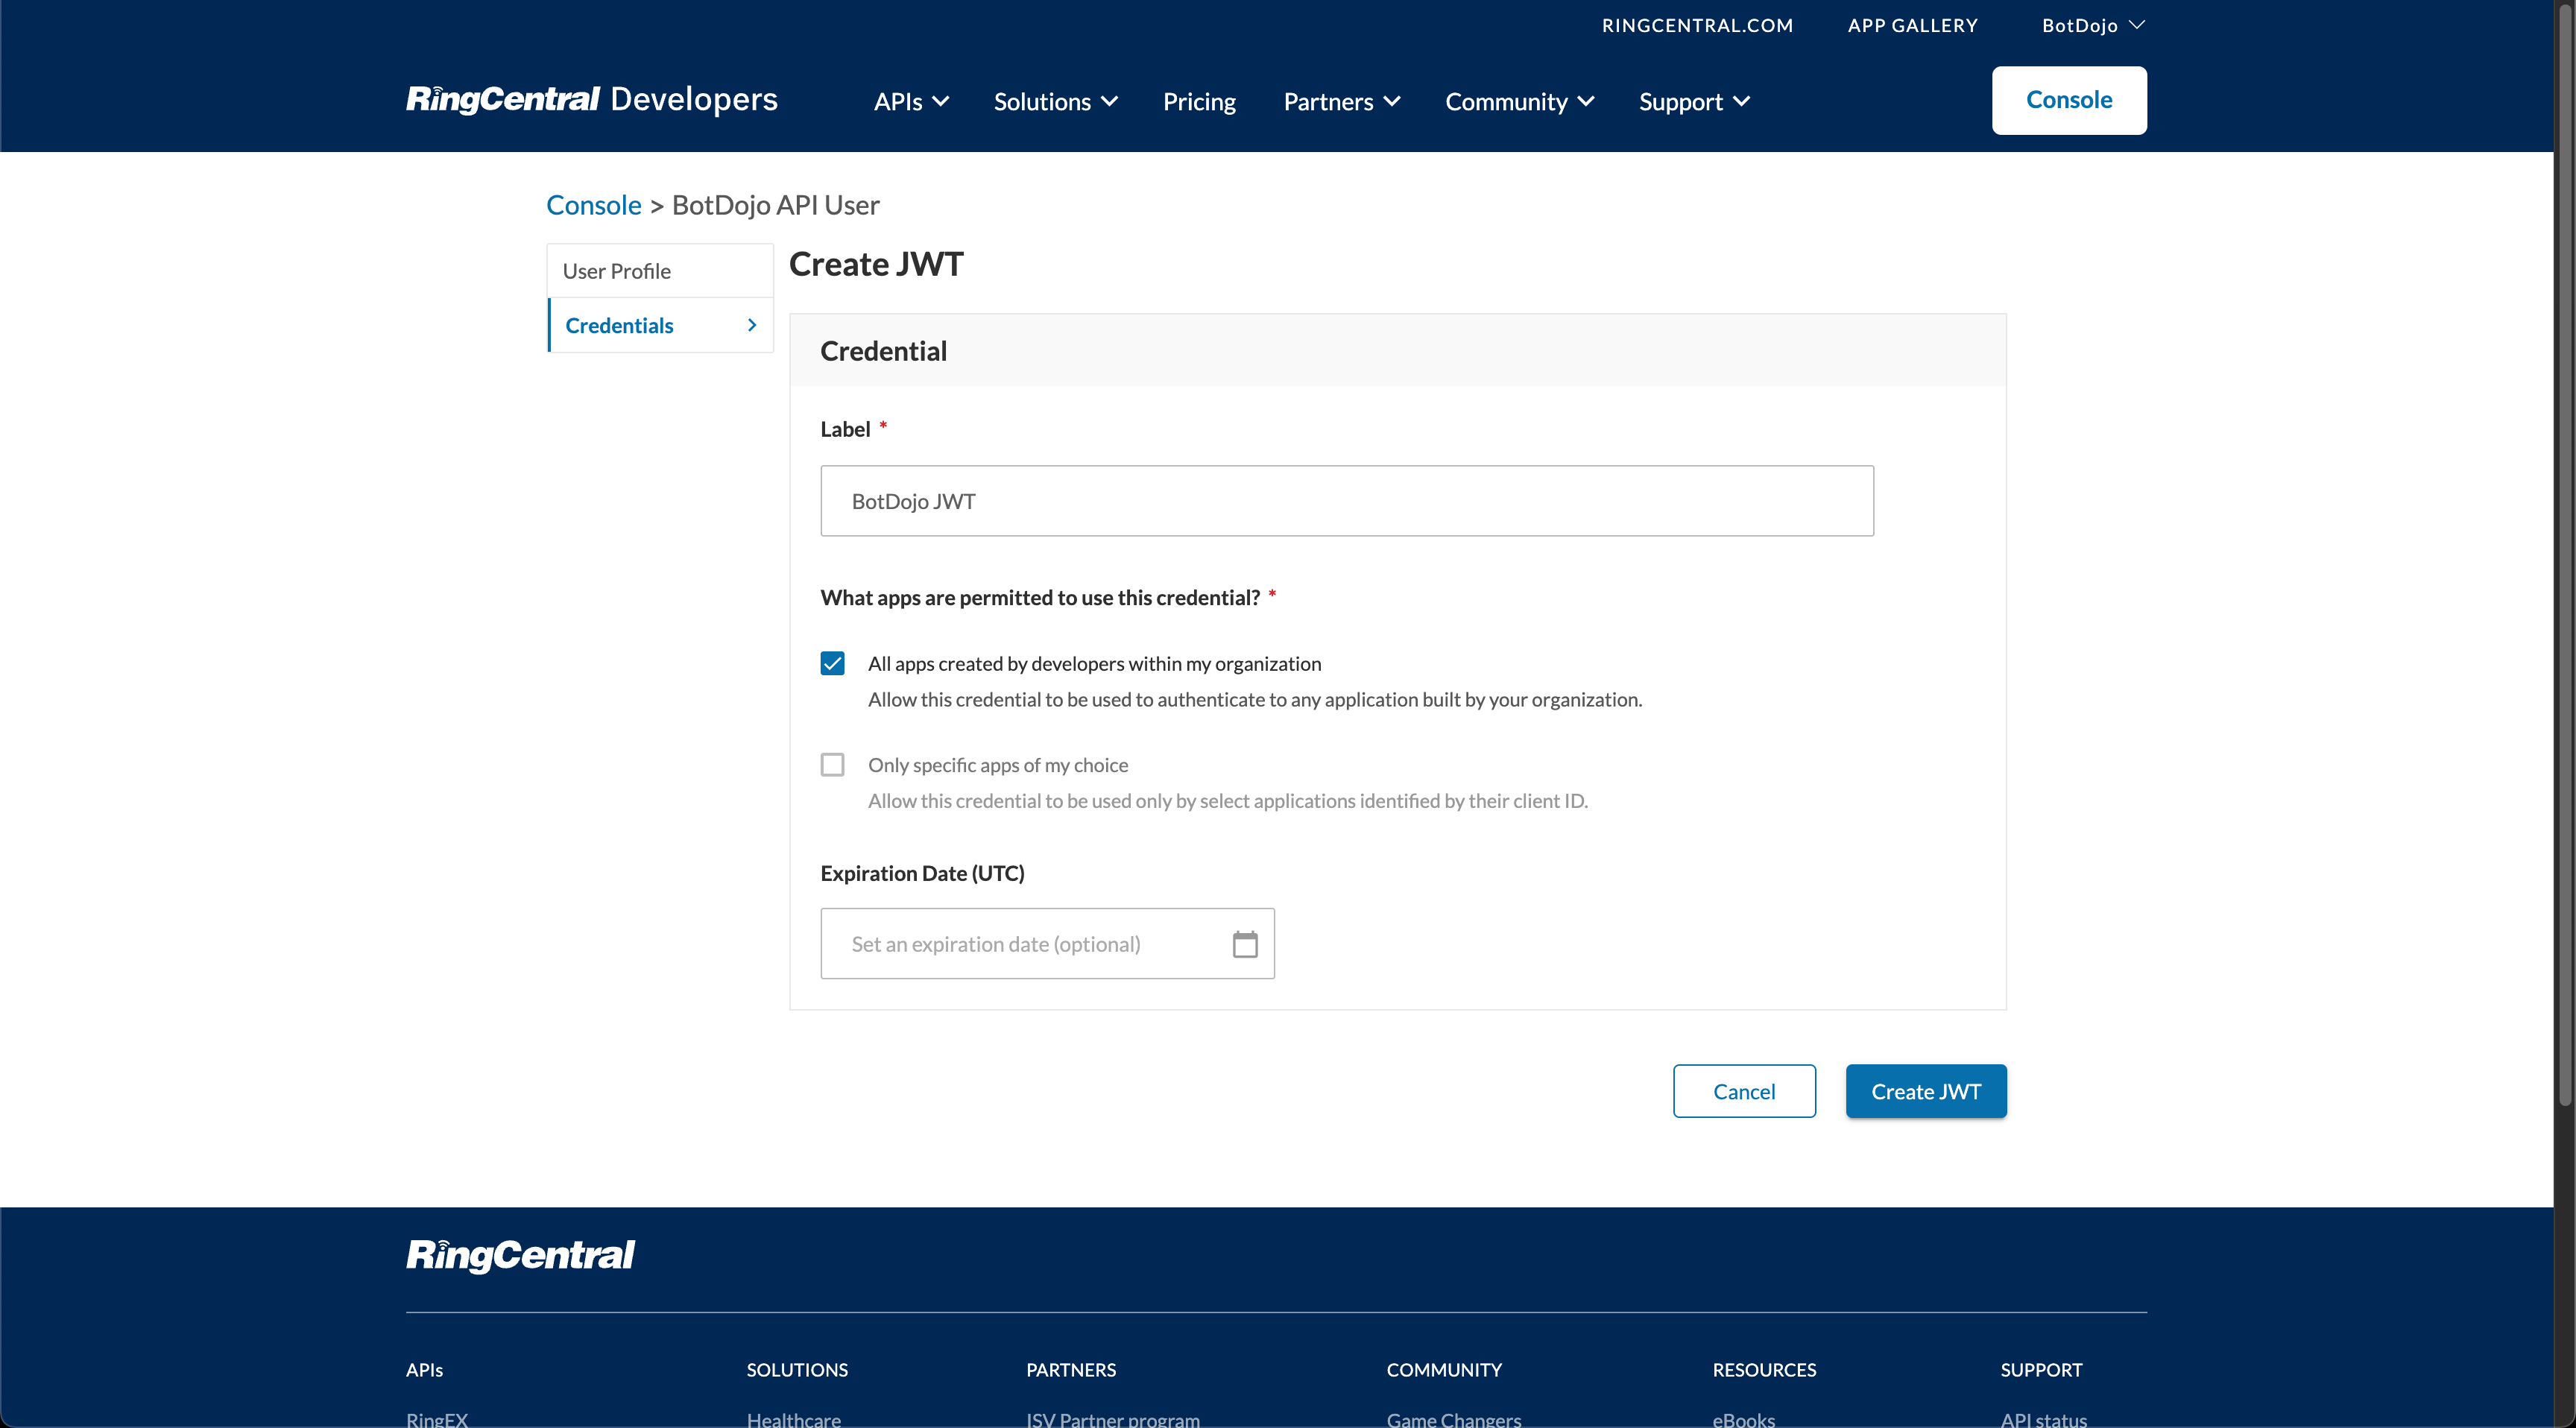Enable only specific apps of my choice

(x=832, y=764)
